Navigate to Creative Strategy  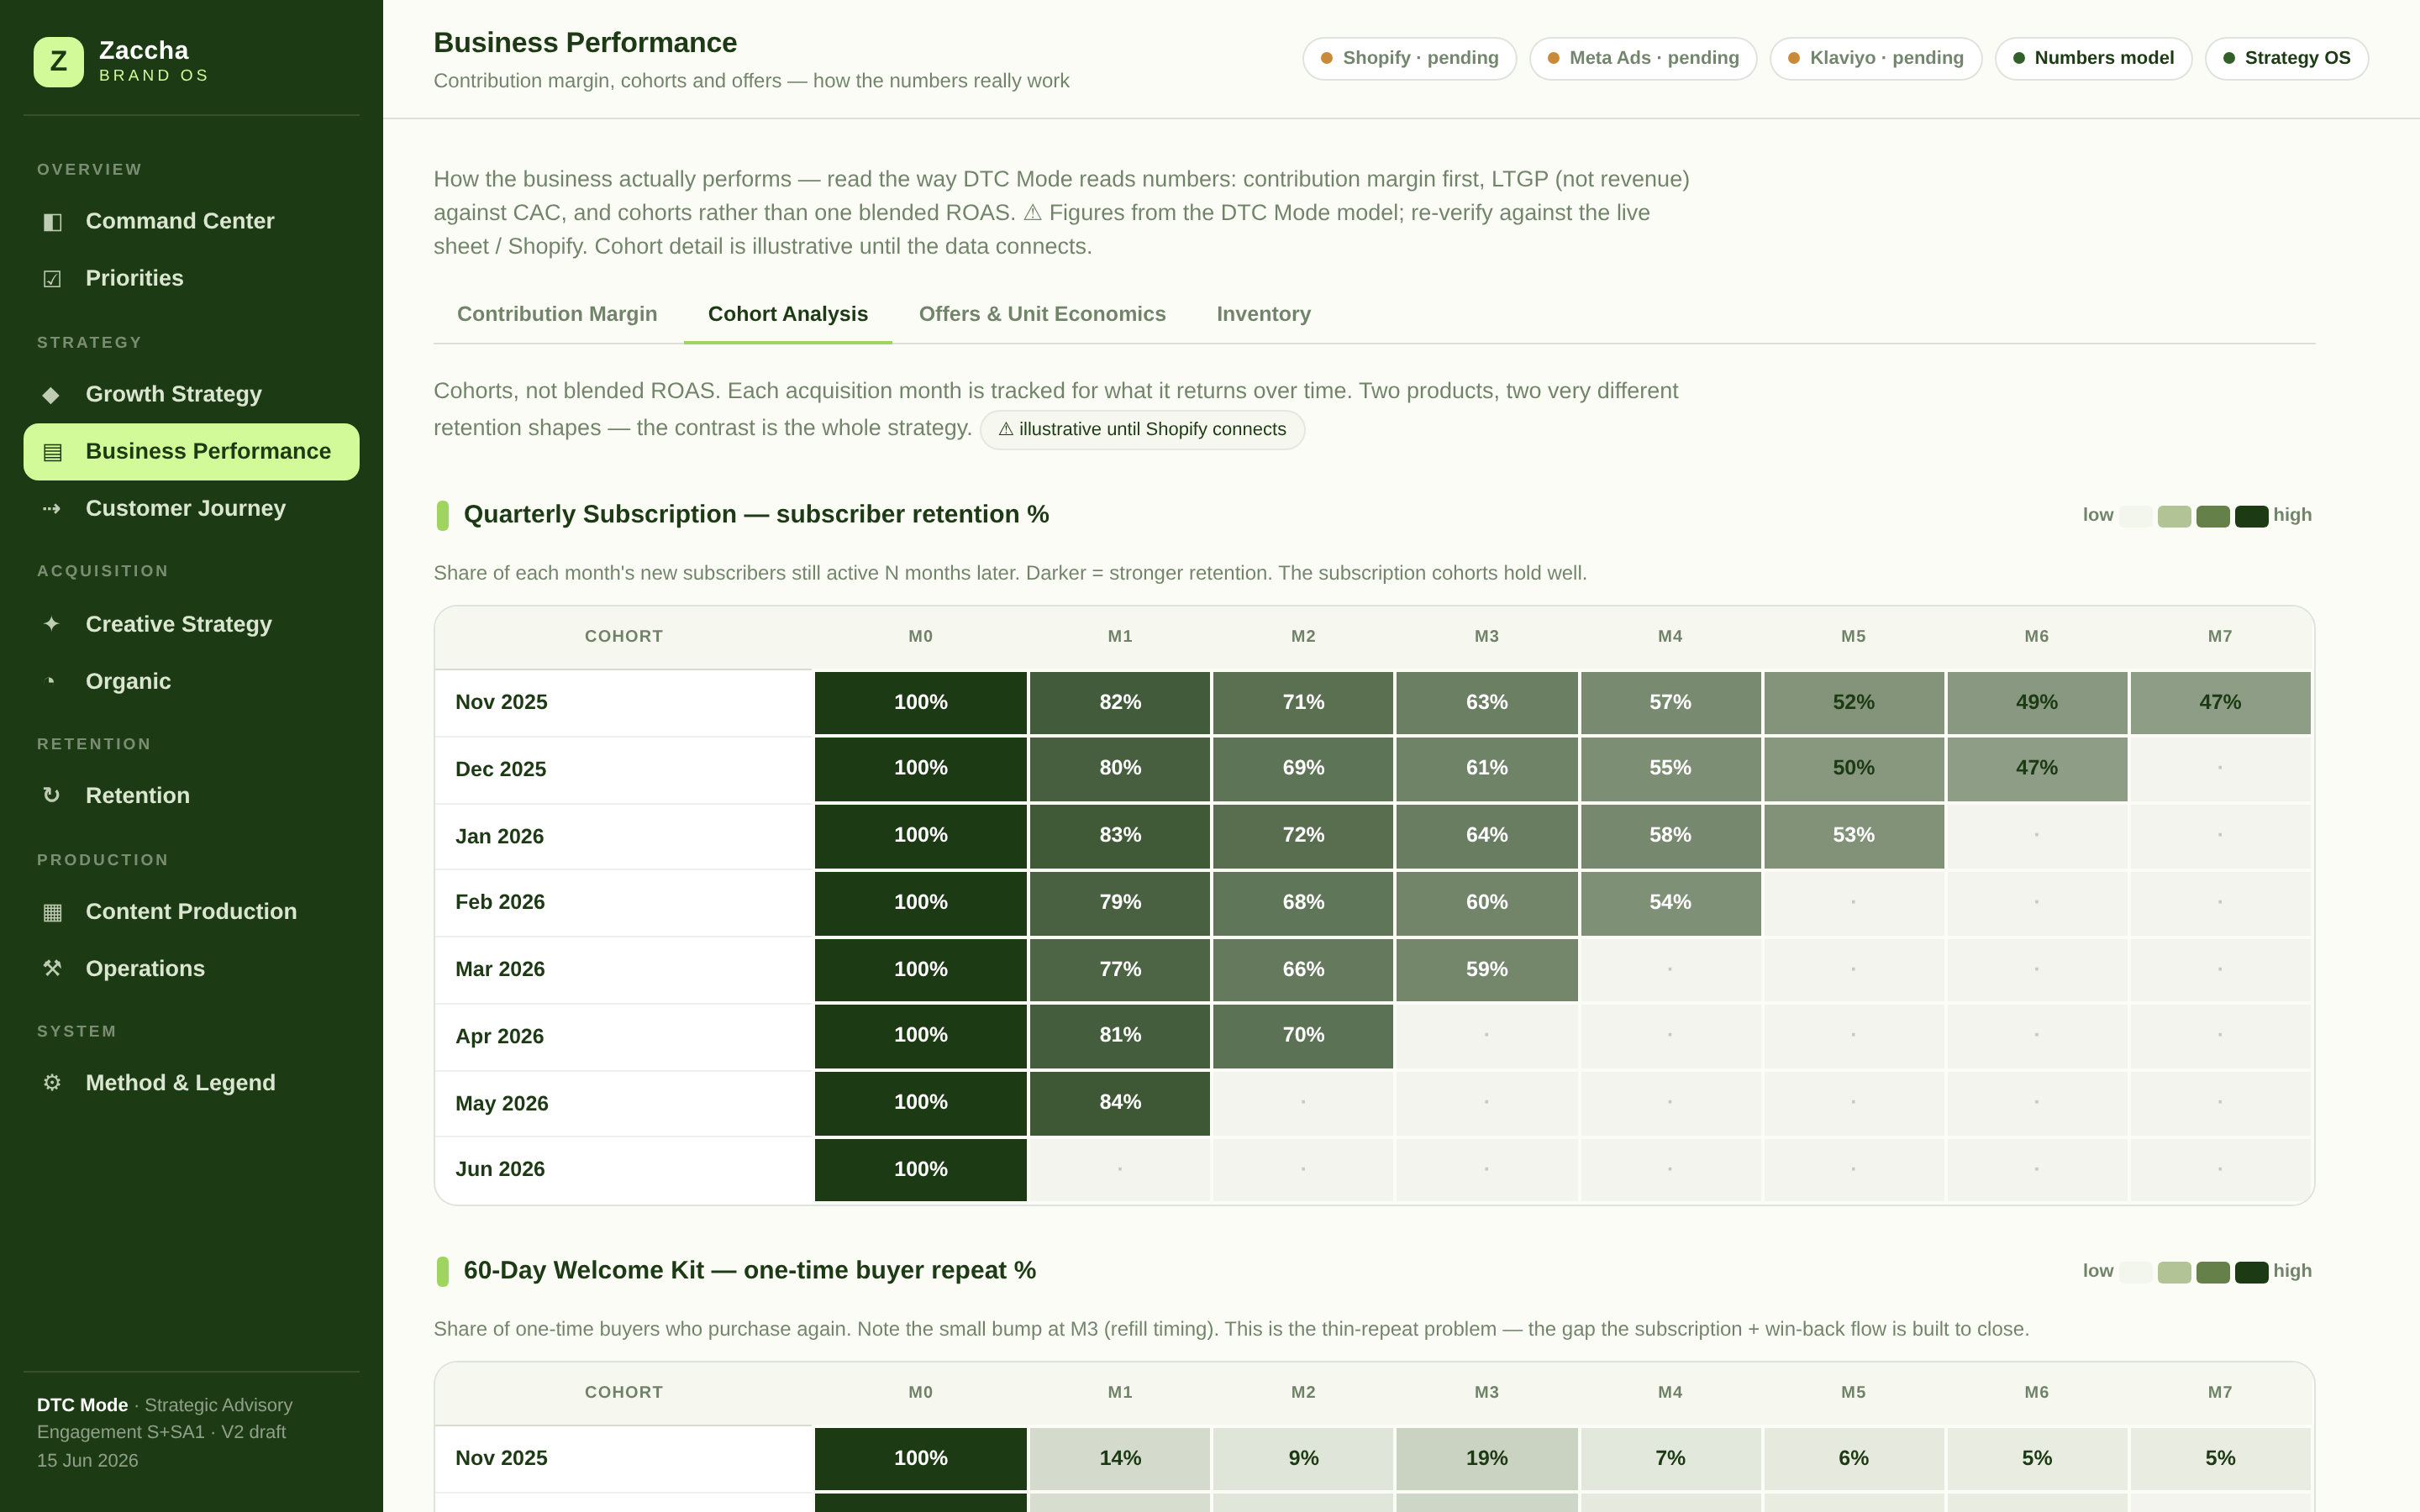coord(191,624)
